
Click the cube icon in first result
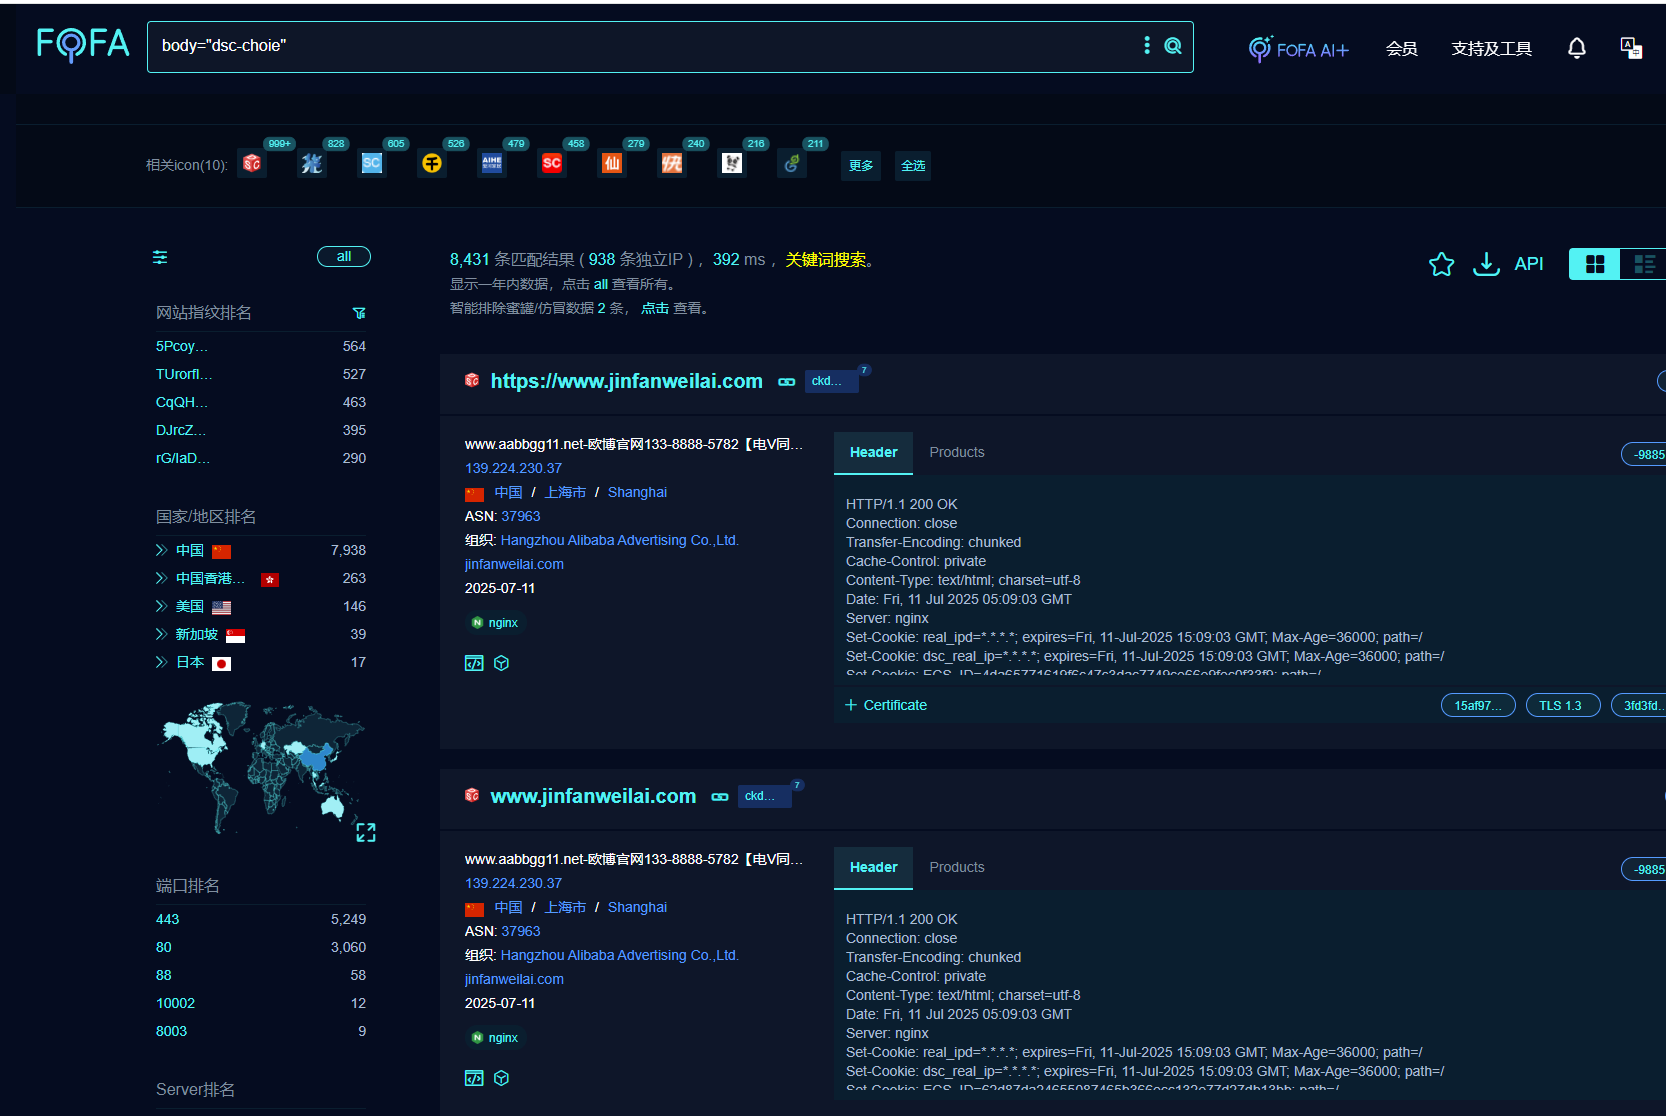[502, 663]
